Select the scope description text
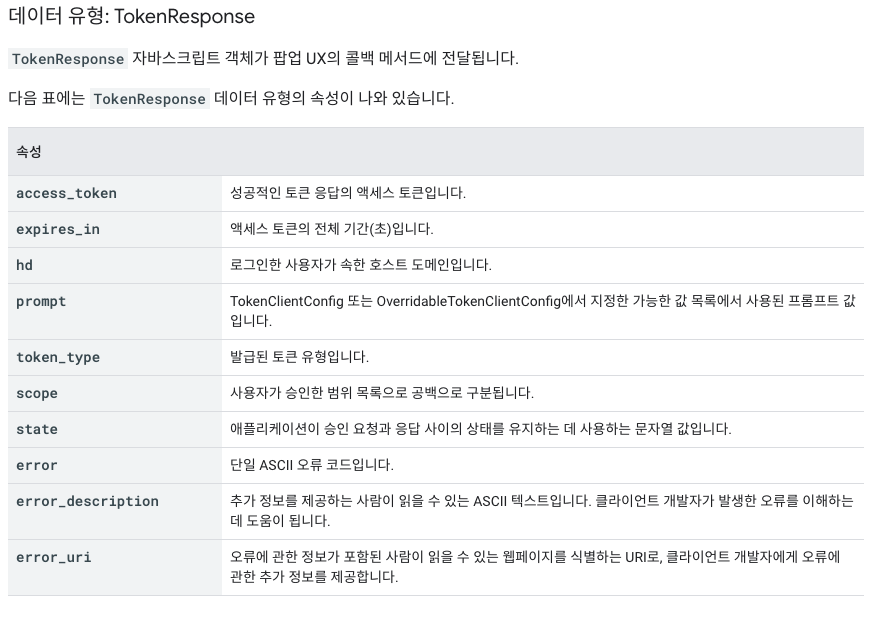The width and height of the screenshot is (887, 618). tap(382, 393)
